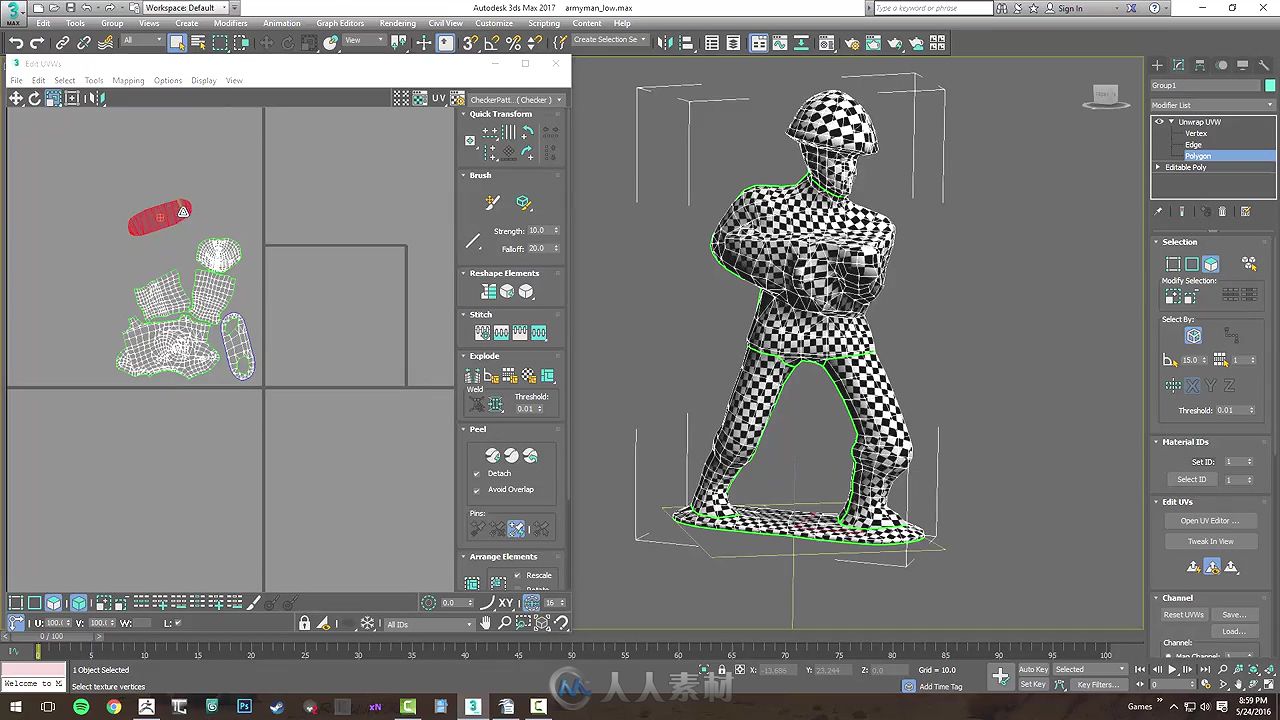Click the Key Filters button
Screen dimensions: 1280x720
tap(1098, 685)
